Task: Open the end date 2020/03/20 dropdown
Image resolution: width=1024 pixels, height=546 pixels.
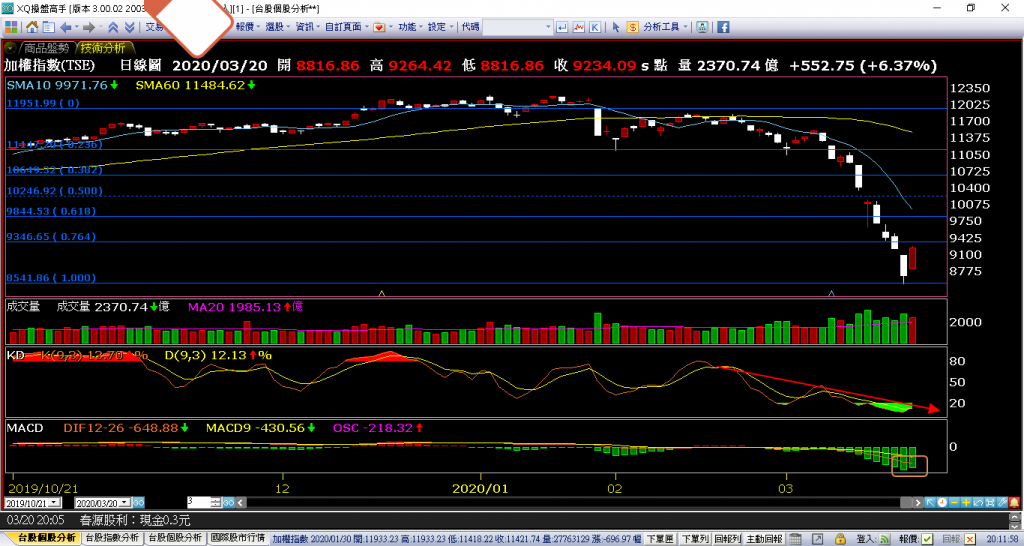Action: click(x=126, y=502)
